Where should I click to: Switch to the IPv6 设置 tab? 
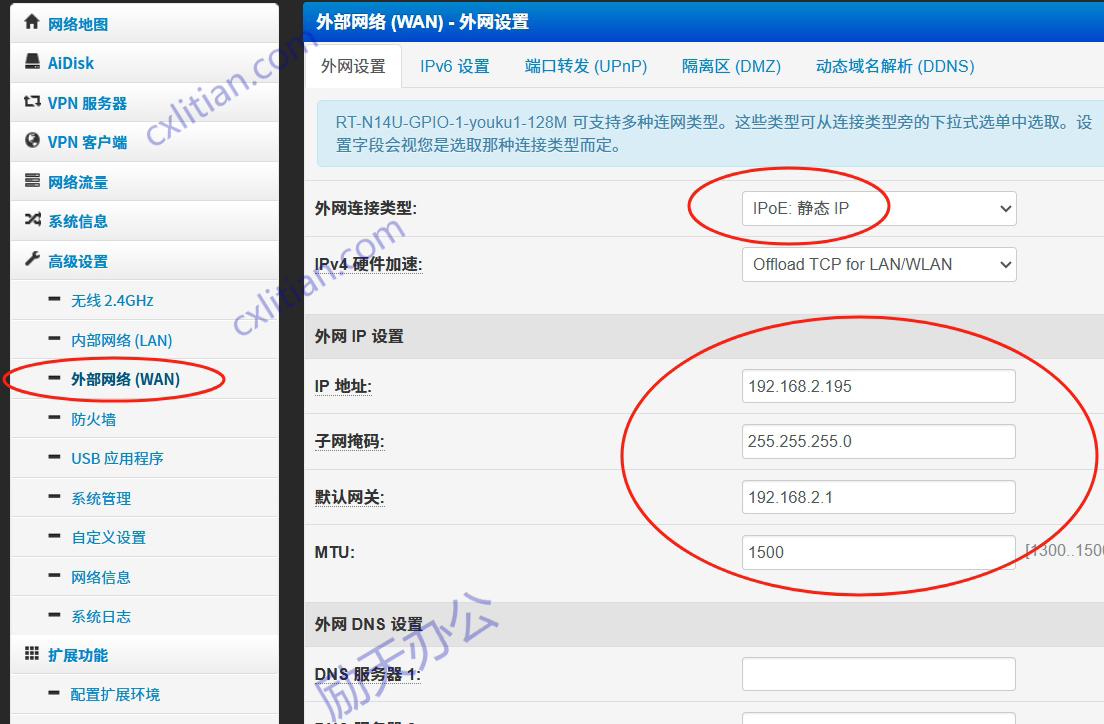click(454, 66)
